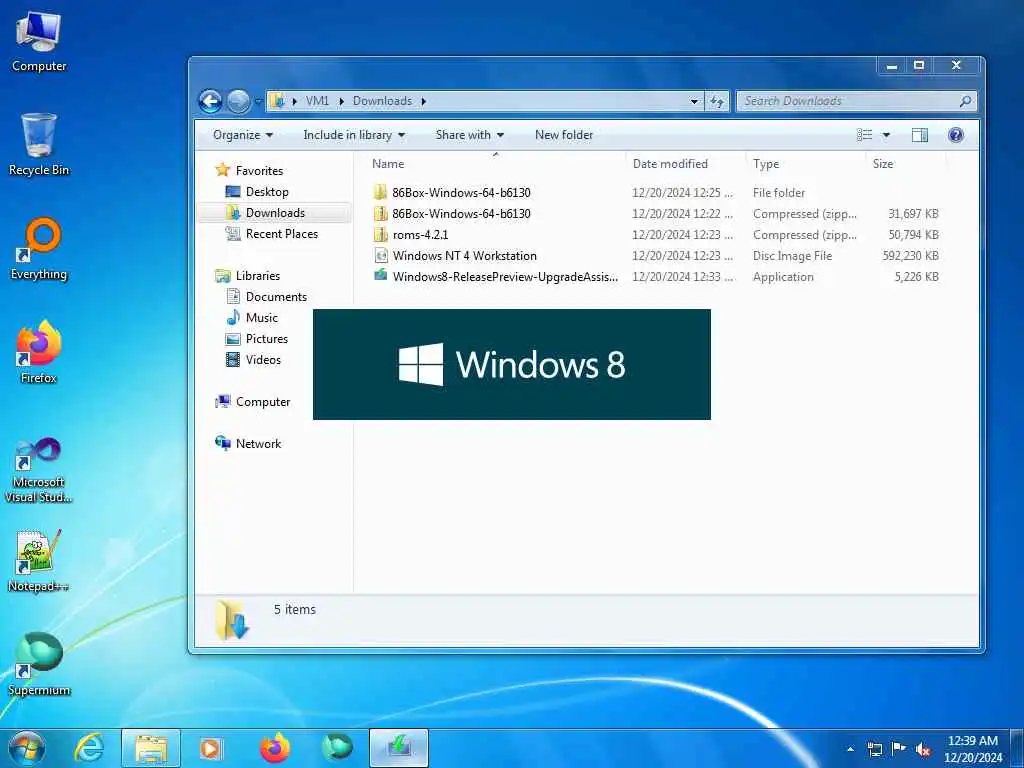Click the Explorer Back navigation button
Image resolution: width=1024 pixels, height=768 pixels.
pos(210,101)
